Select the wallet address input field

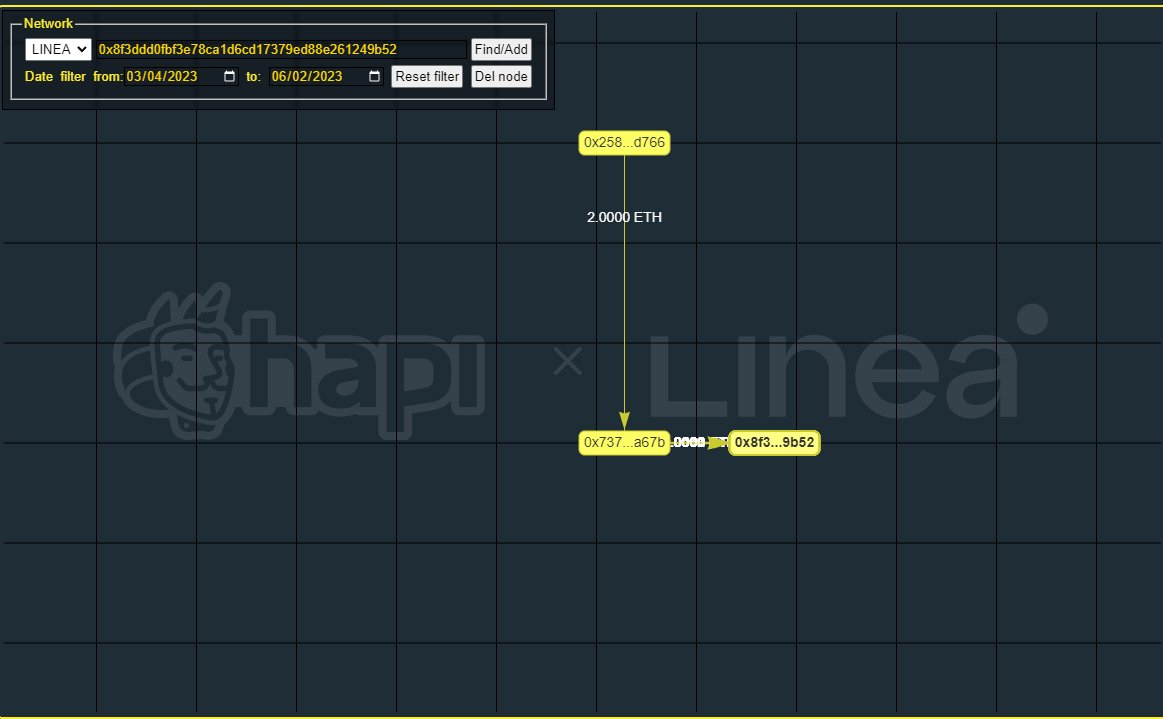click(278, 48)
